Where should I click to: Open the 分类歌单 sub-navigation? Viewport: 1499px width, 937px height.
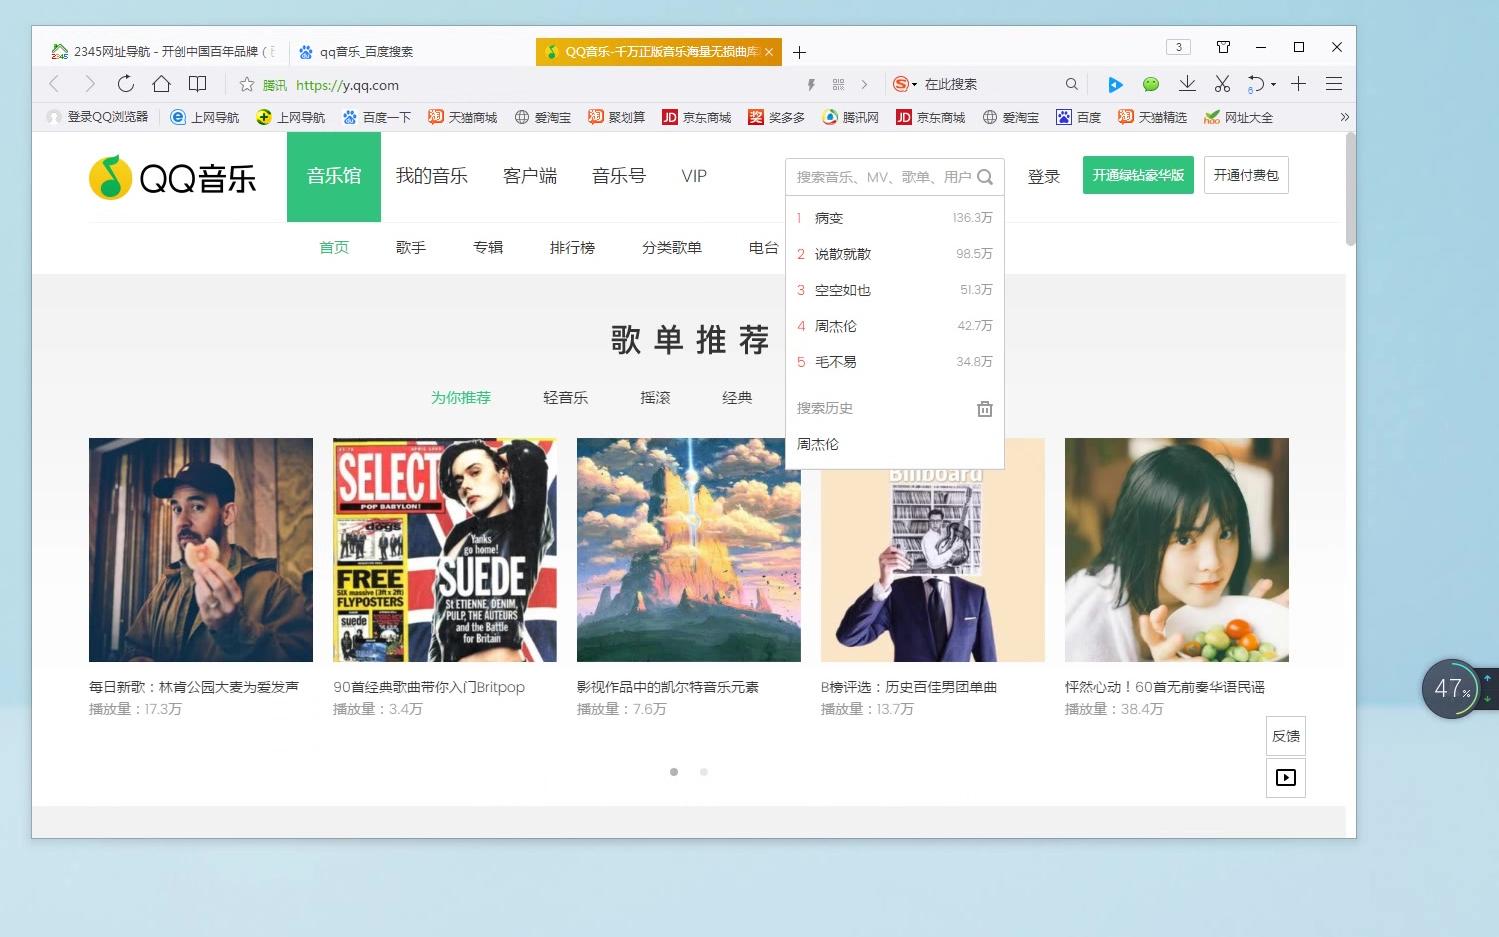point(672,247)
